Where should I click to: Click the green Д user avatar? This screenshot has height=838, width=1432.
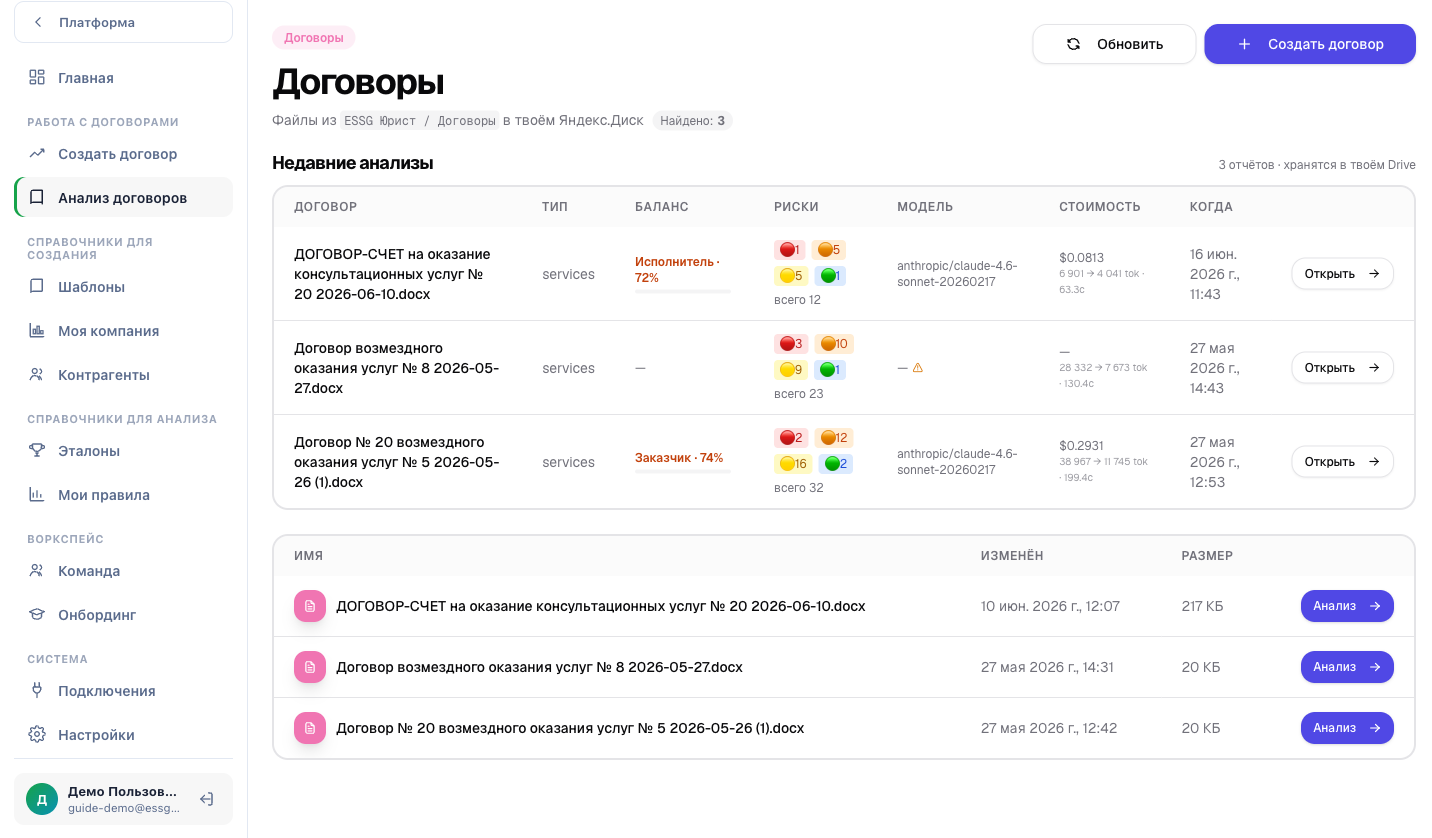coord(42,799)
